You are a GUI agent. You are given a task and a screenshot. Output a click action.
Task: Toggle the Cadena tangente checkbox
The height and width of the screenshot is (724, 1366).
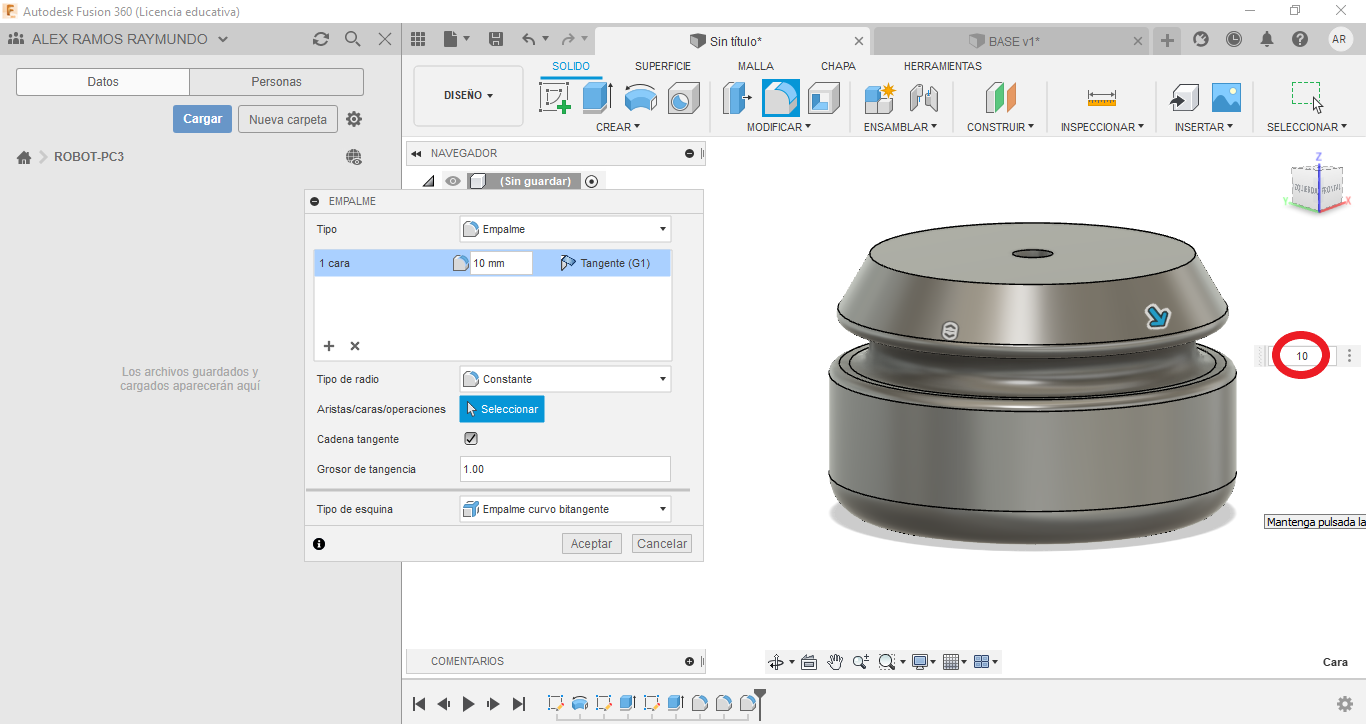tap(471, 439)
